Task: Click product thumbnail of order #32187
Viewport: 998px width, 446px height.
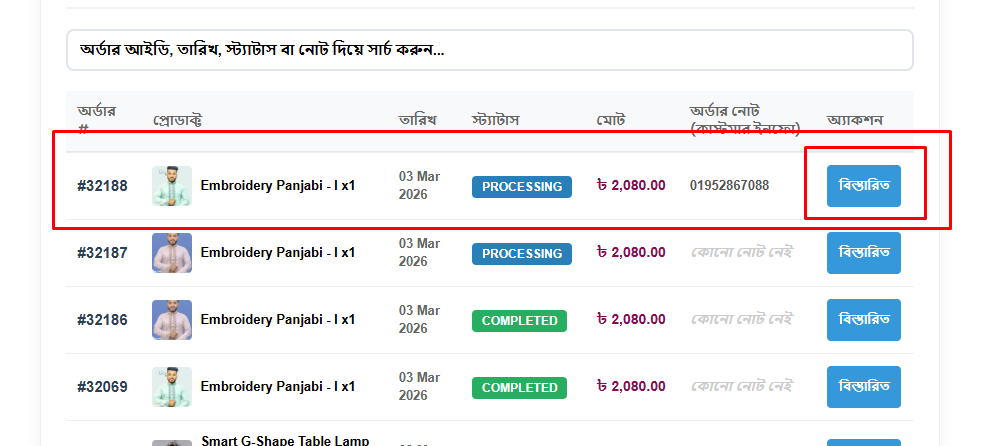Action: 172,253
